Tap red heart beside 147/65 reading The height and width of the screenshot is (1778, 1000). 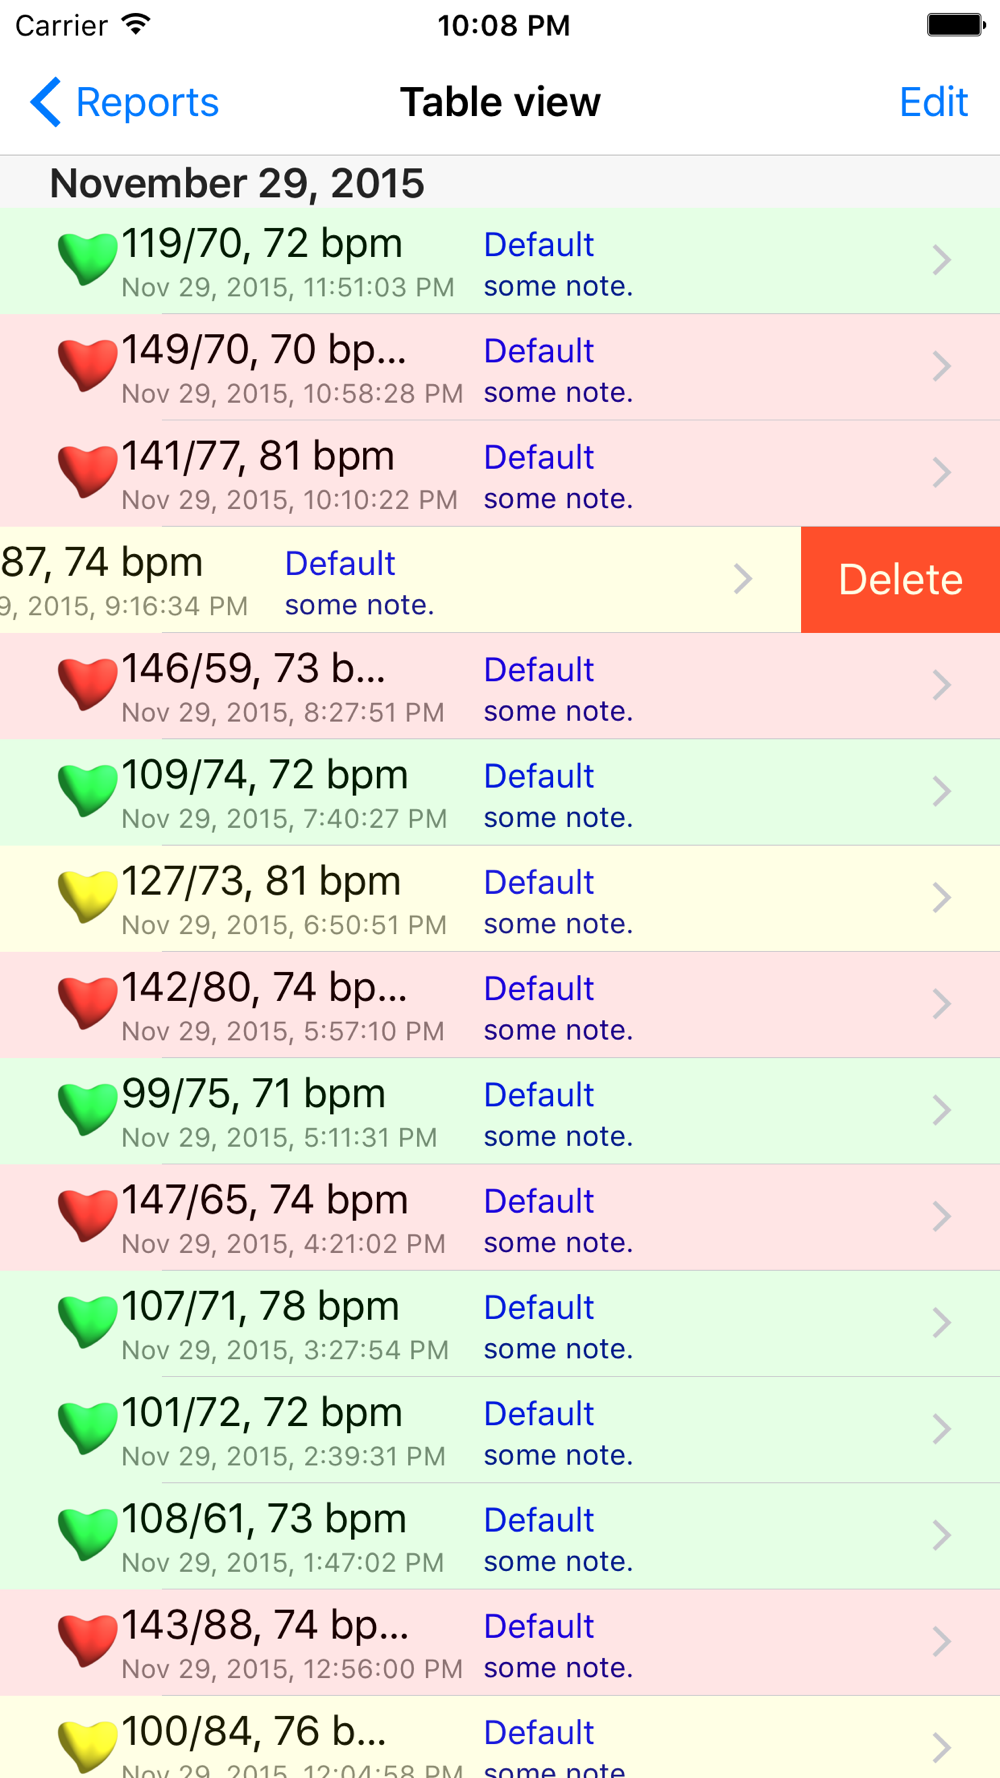[x=87, y=1215]
